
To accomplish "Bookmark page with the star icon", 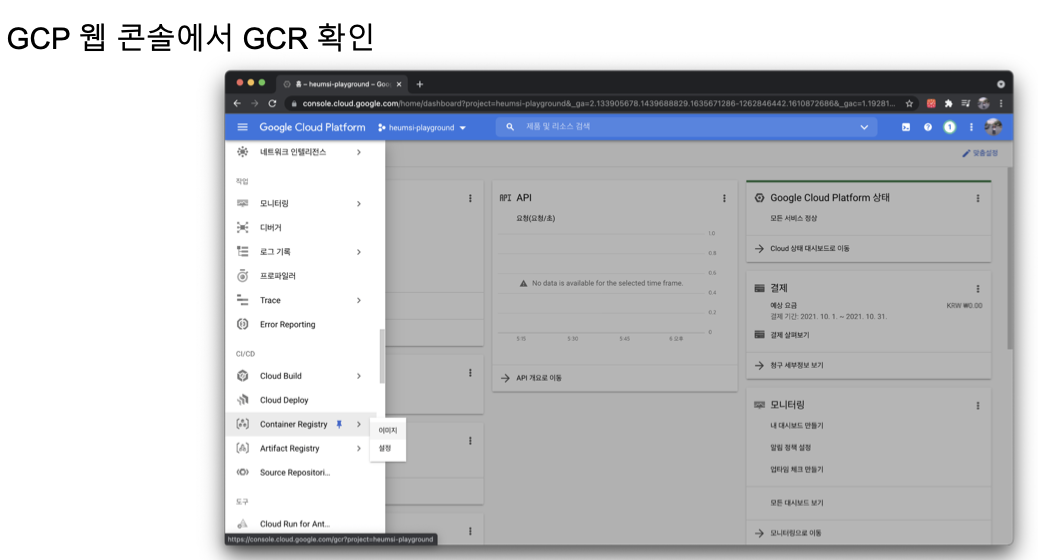I will pyautogui.click(x=910, y=103).
